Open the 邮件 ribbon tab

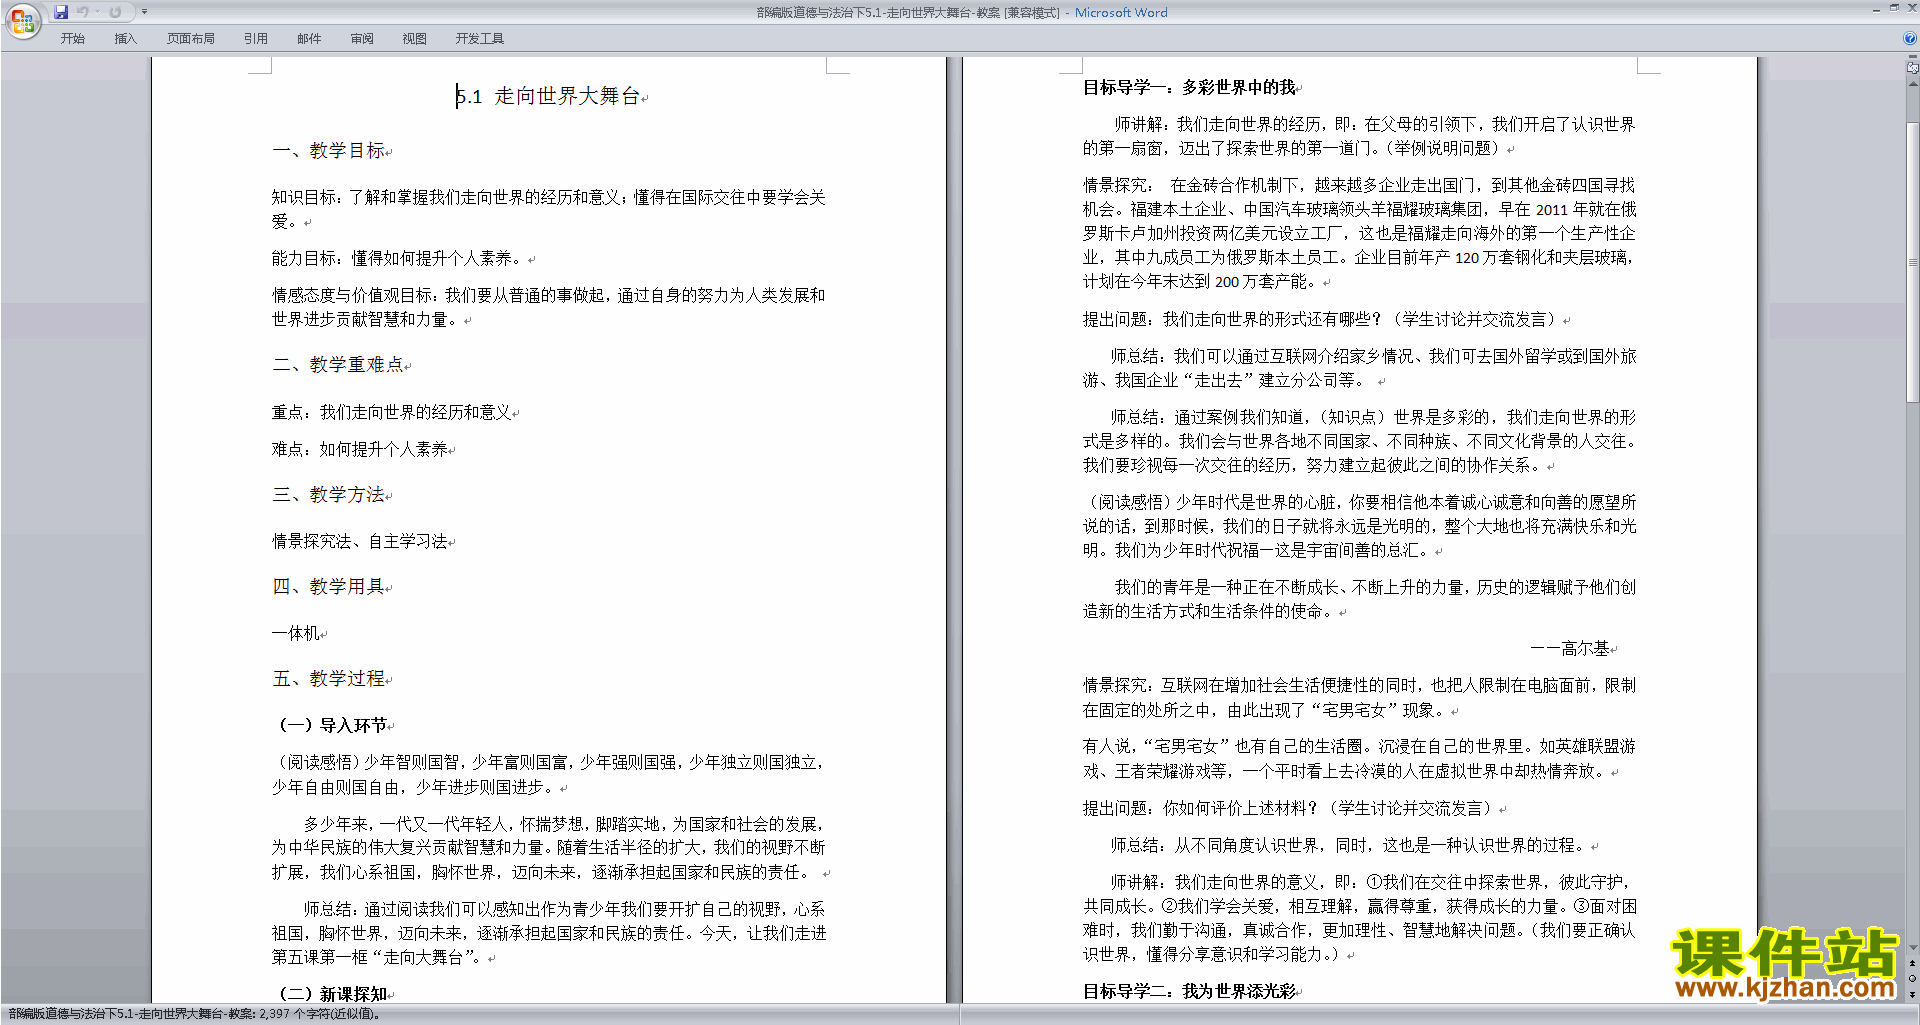tap(309, 39)
